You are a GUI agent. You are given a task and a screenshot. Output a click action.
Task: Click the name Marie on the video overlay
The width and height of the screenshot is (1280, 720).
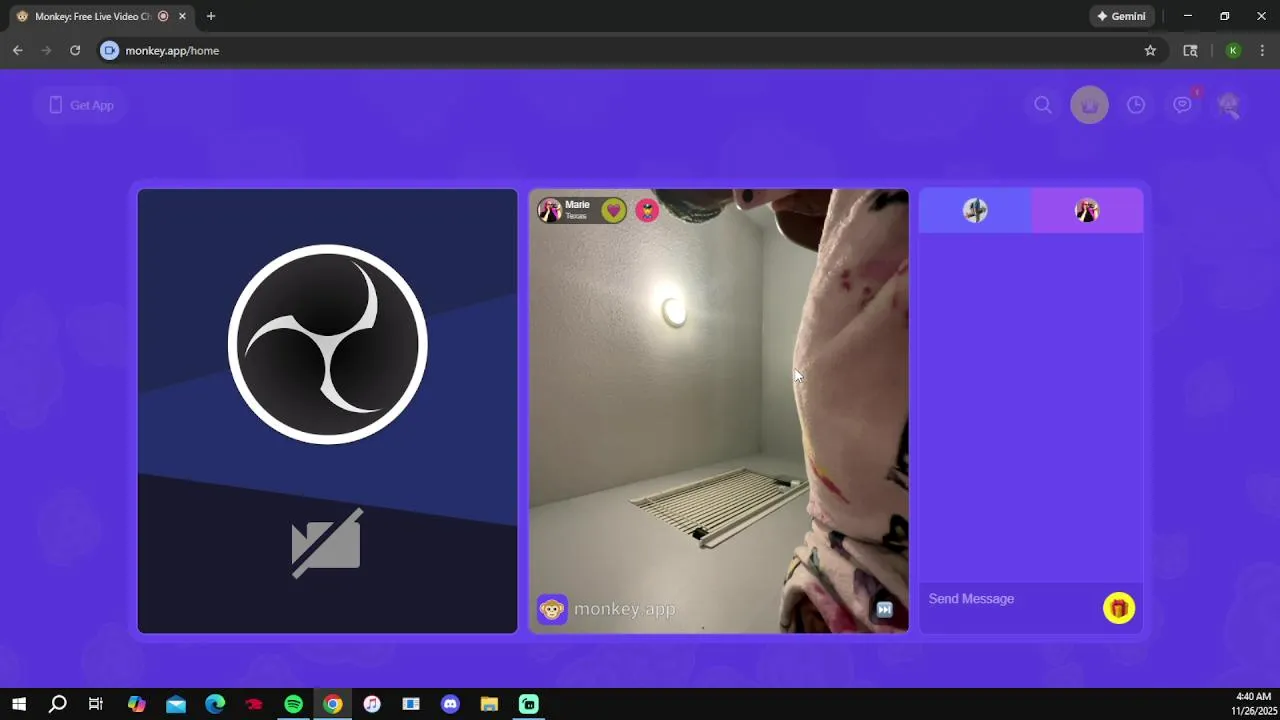tap(577, 205)
